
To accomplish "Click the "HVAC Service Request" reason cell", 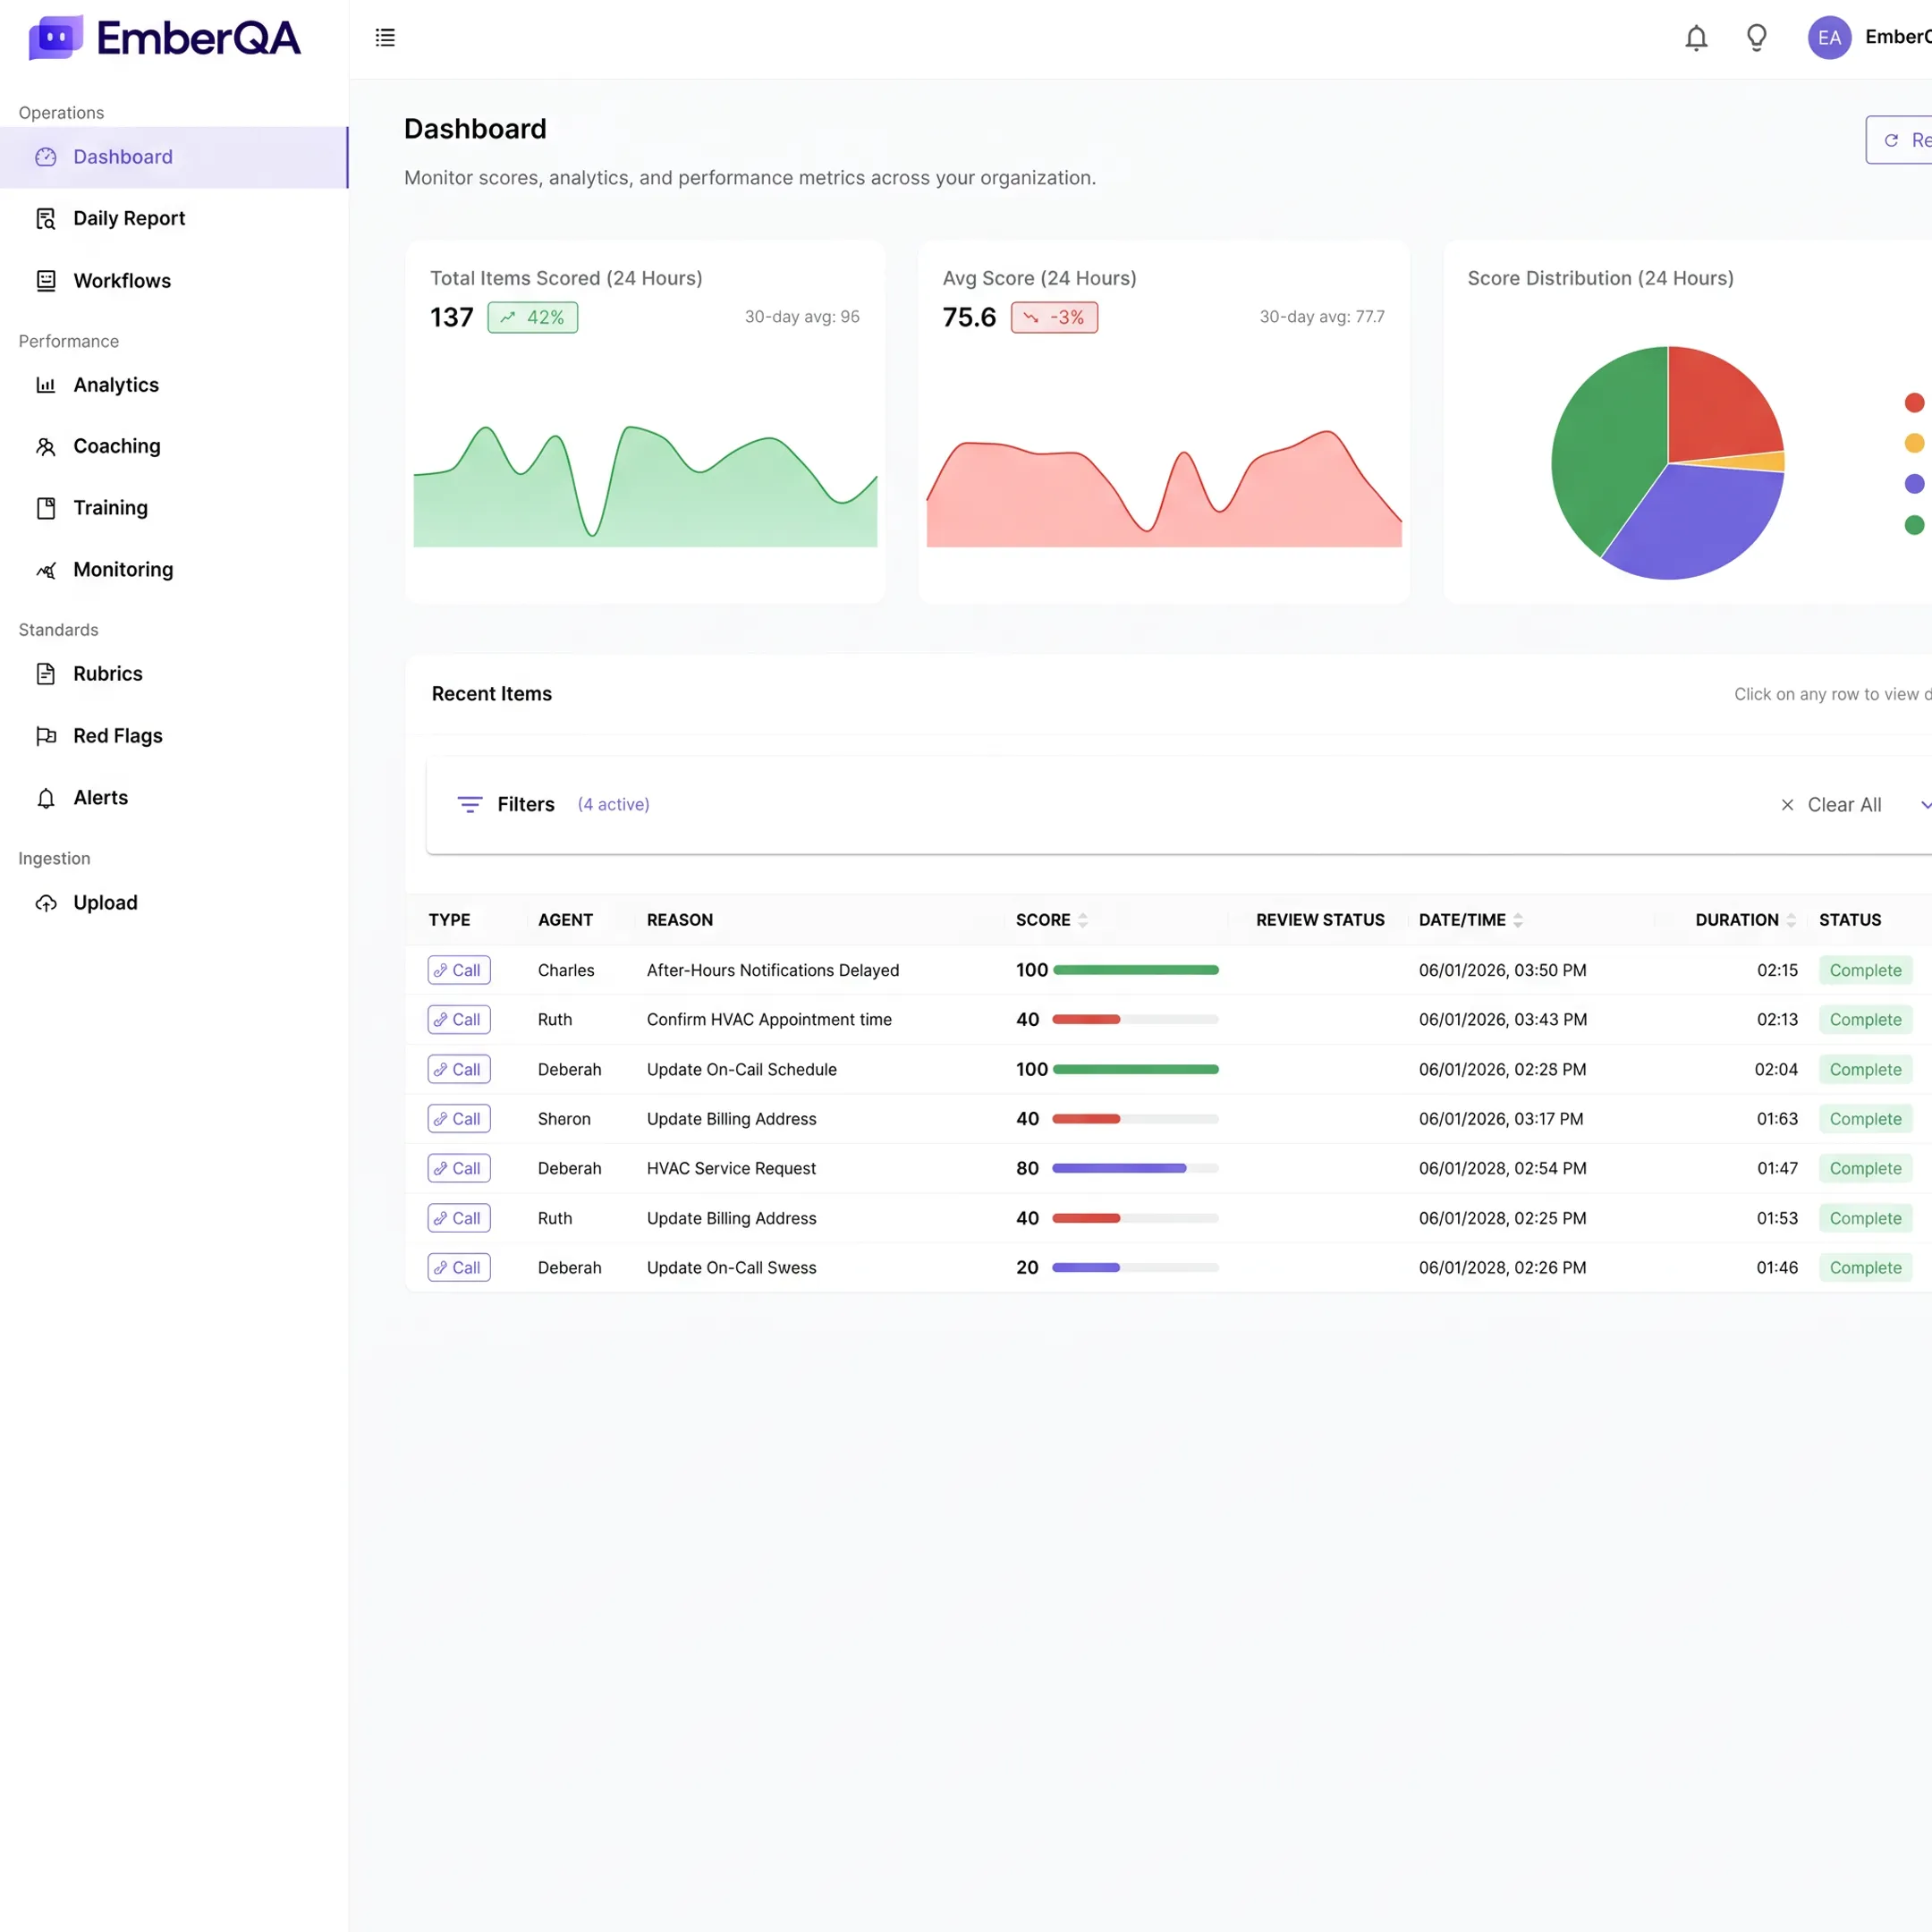I will pos(731,1168).
